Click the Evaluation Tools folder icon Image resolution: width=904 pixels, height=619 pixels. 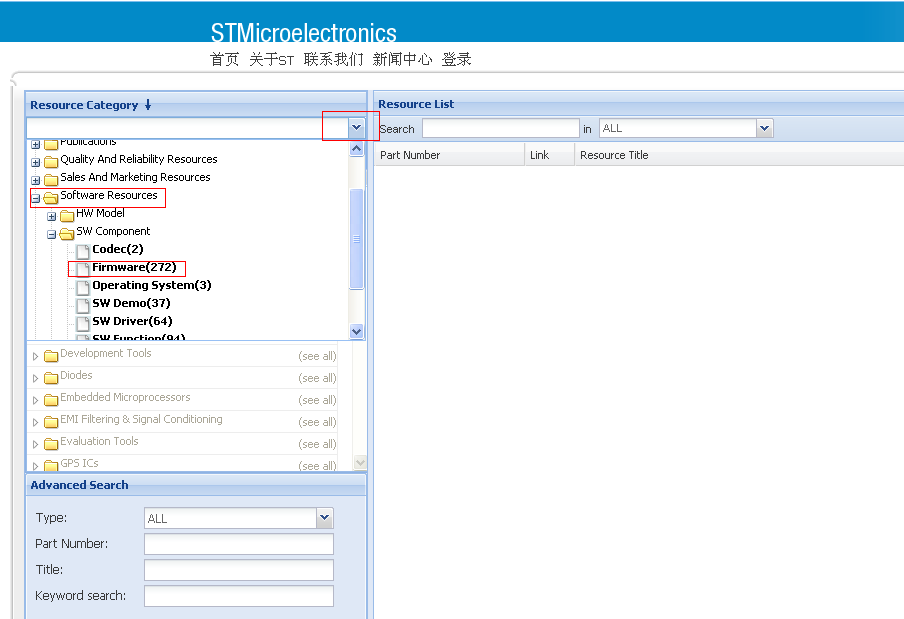tap(51, 443)
